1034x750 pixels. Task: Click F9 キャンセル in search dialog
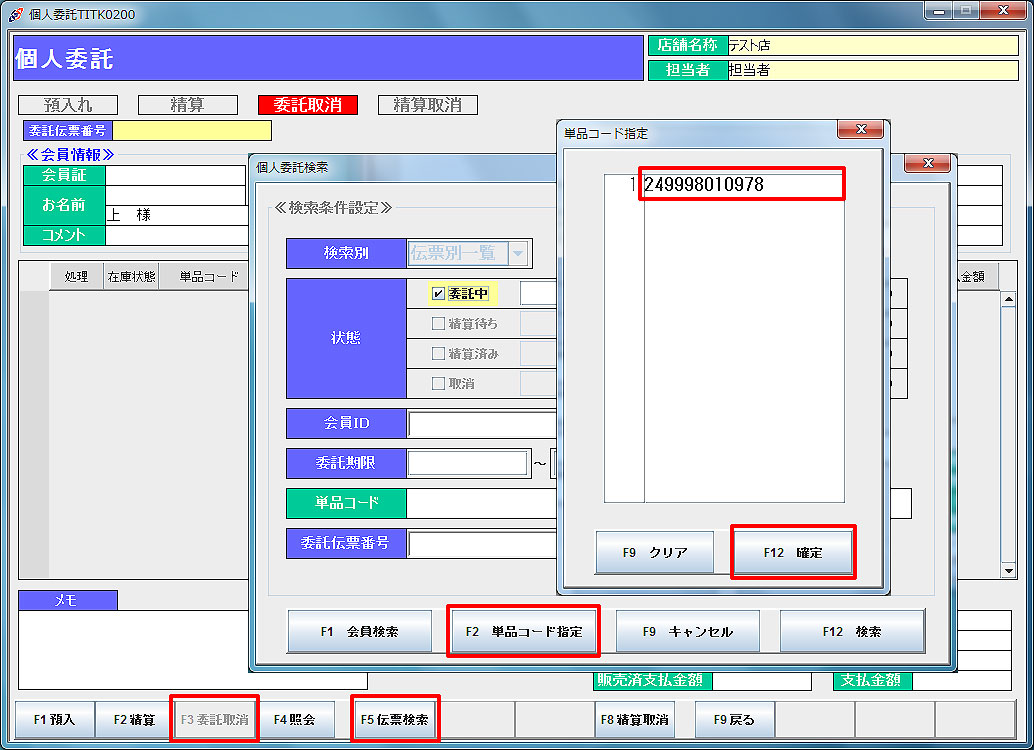click(x=688, y=631)
